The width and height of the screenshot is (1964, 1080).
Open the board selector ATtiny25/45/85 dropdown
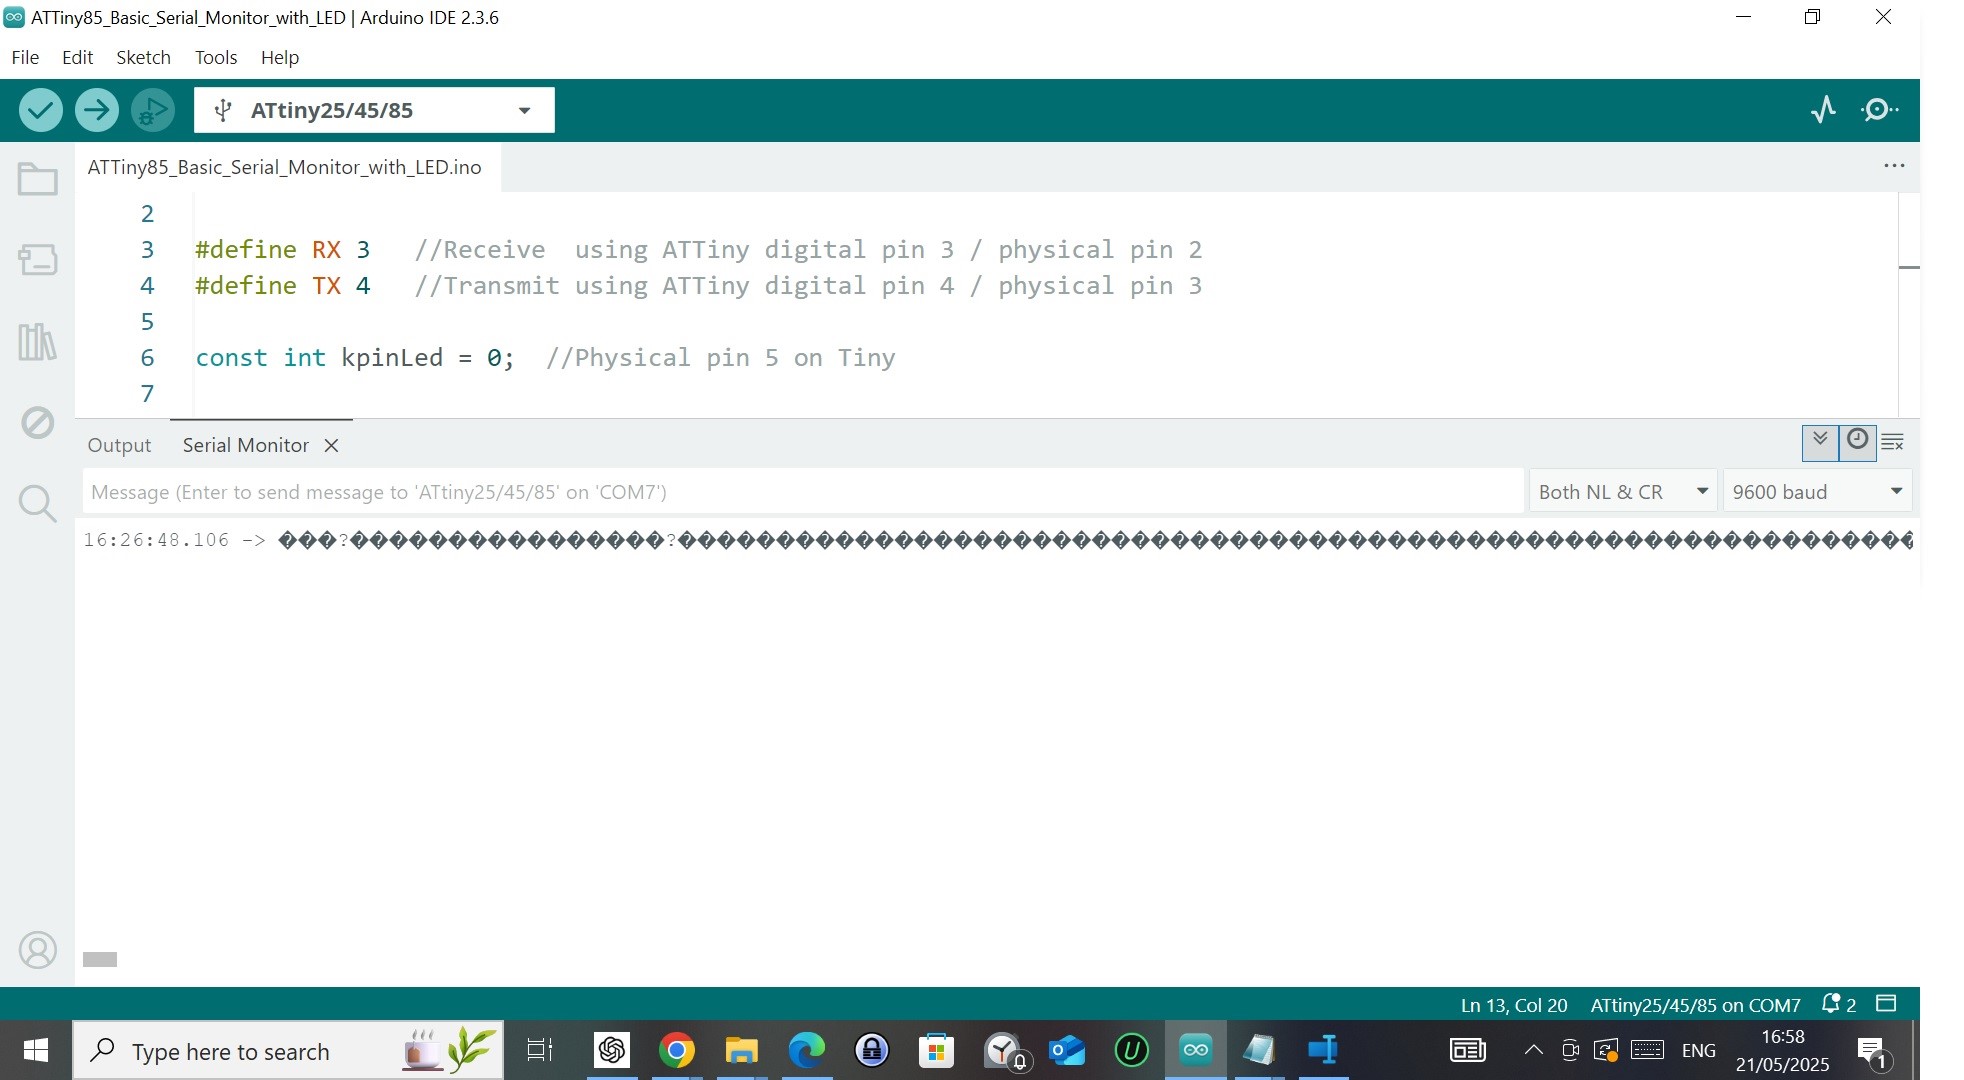tap(375, 110)
